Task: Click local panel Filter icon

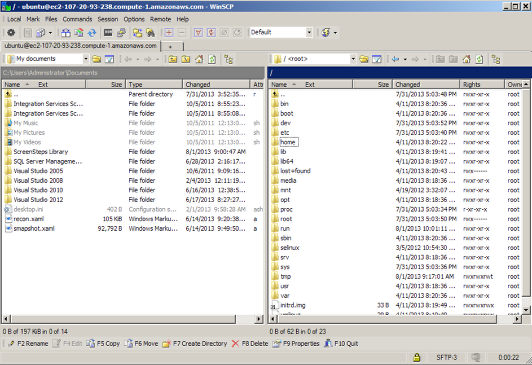Action: [x=109, y=59]
